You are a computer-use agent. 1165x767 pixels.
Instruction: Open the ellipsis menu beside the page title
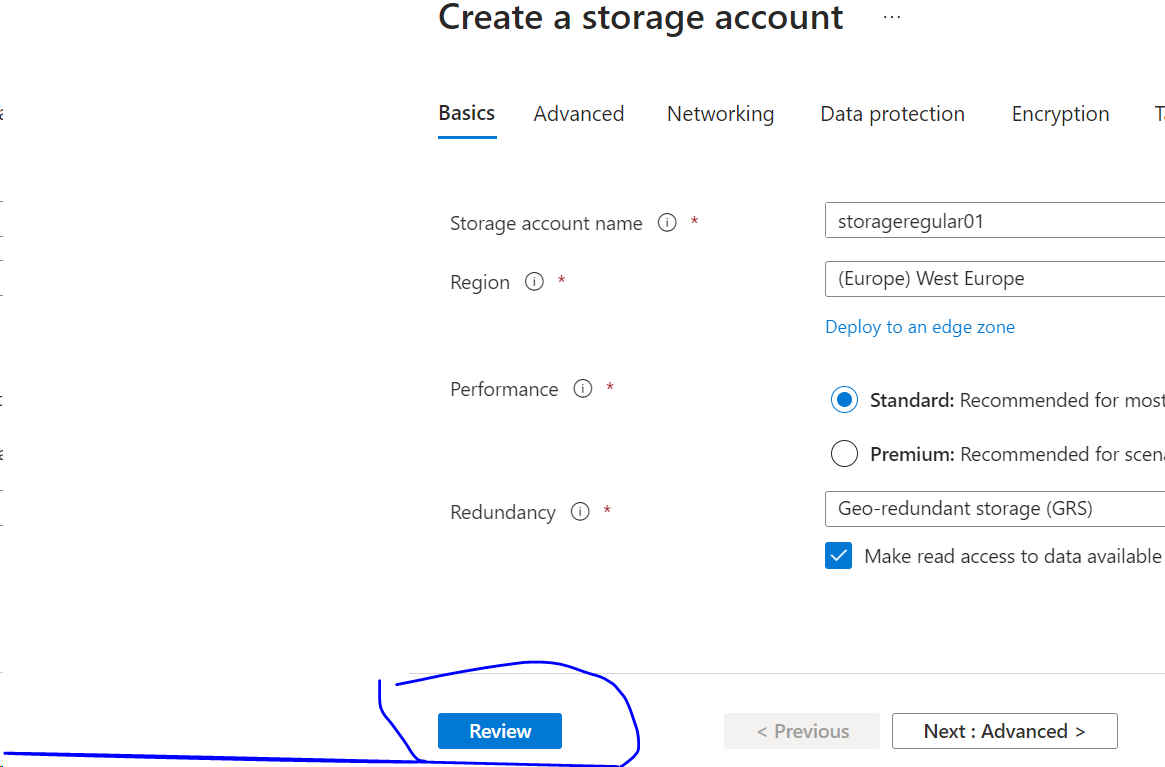pyautogui.click(x=892, y=18)
